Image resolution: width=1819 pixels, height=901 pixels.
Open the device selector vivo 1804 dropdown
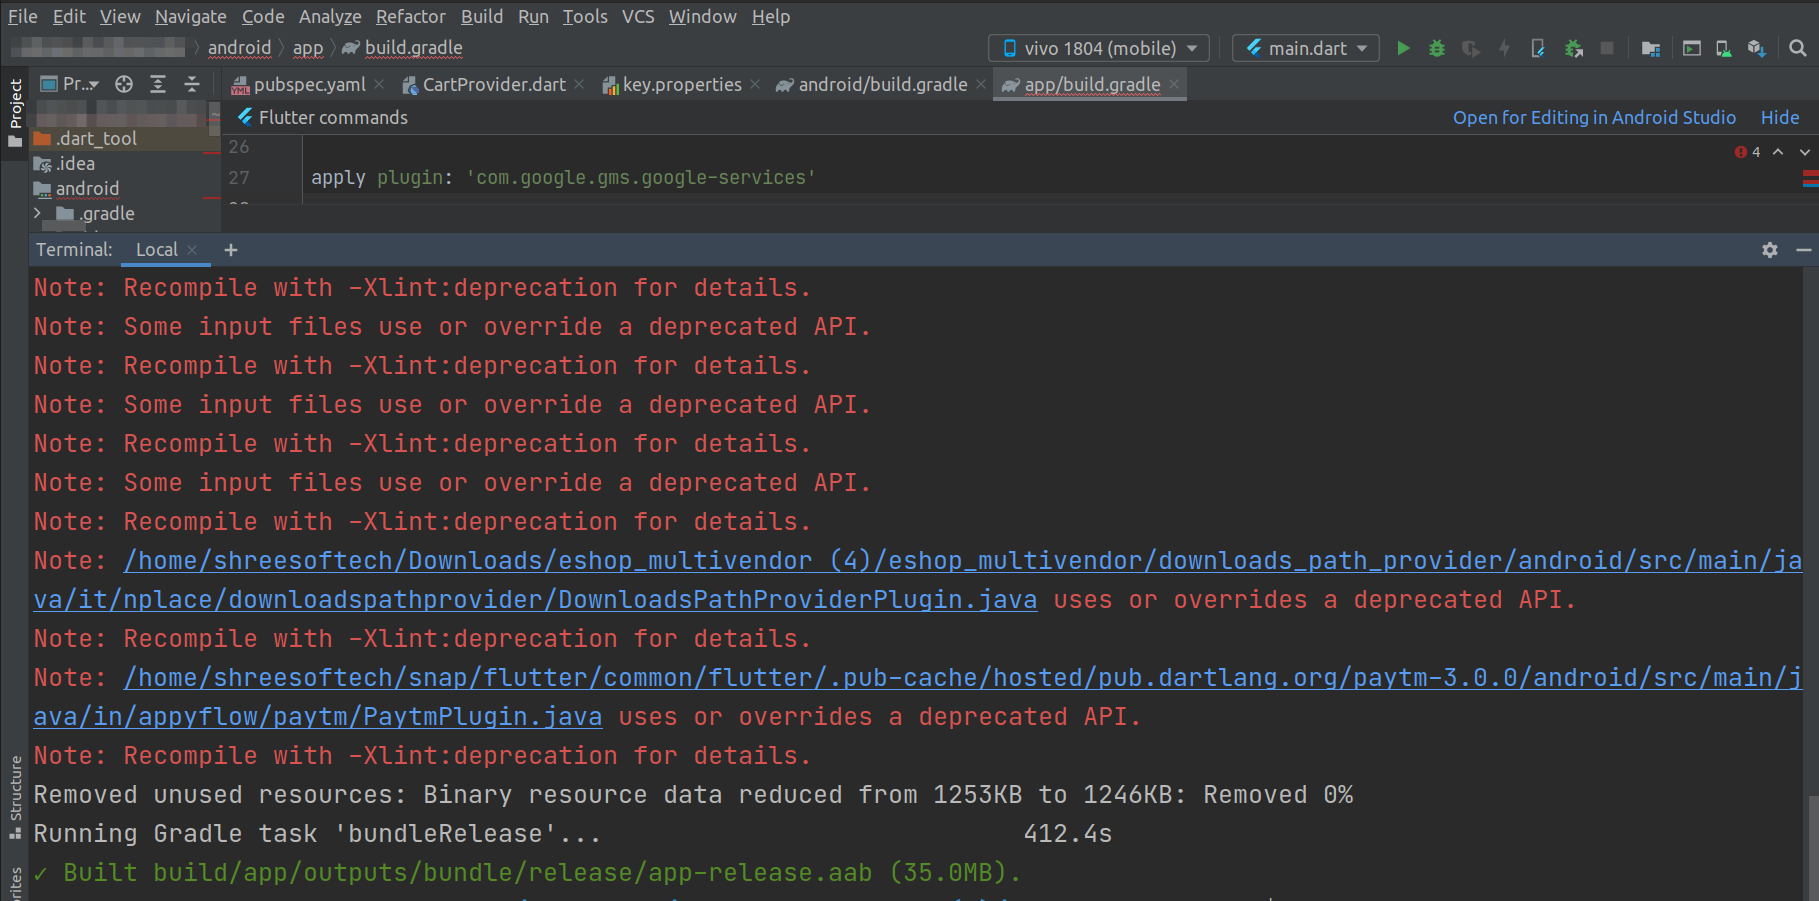click(x=1098, y=48)
